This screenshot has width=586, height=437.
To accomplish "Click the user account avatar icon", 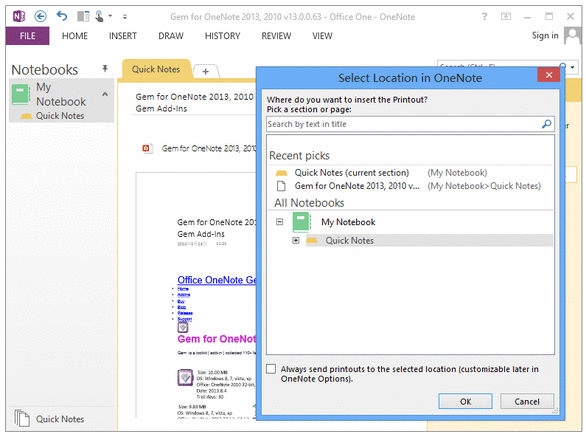I will tap(573, 36).
